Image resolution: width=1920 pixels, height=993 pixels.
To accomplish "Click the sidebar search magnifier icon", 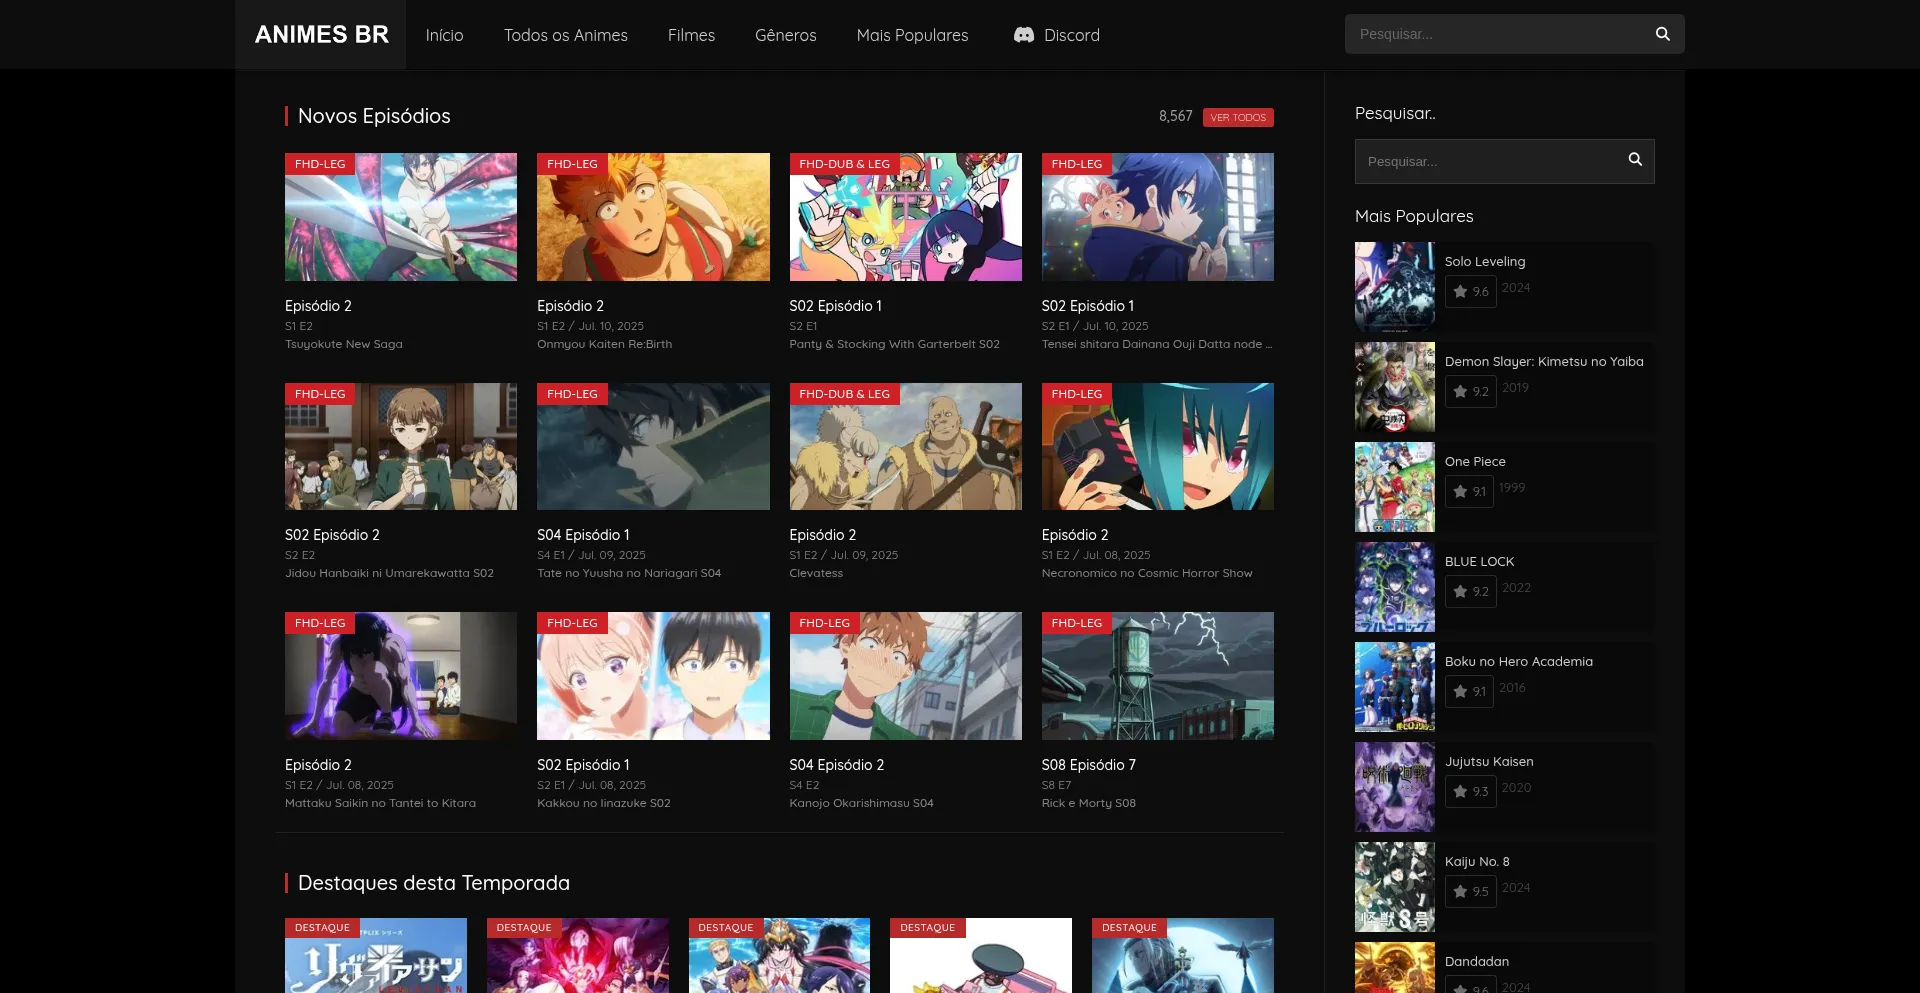I will (x=1635, y=159).
